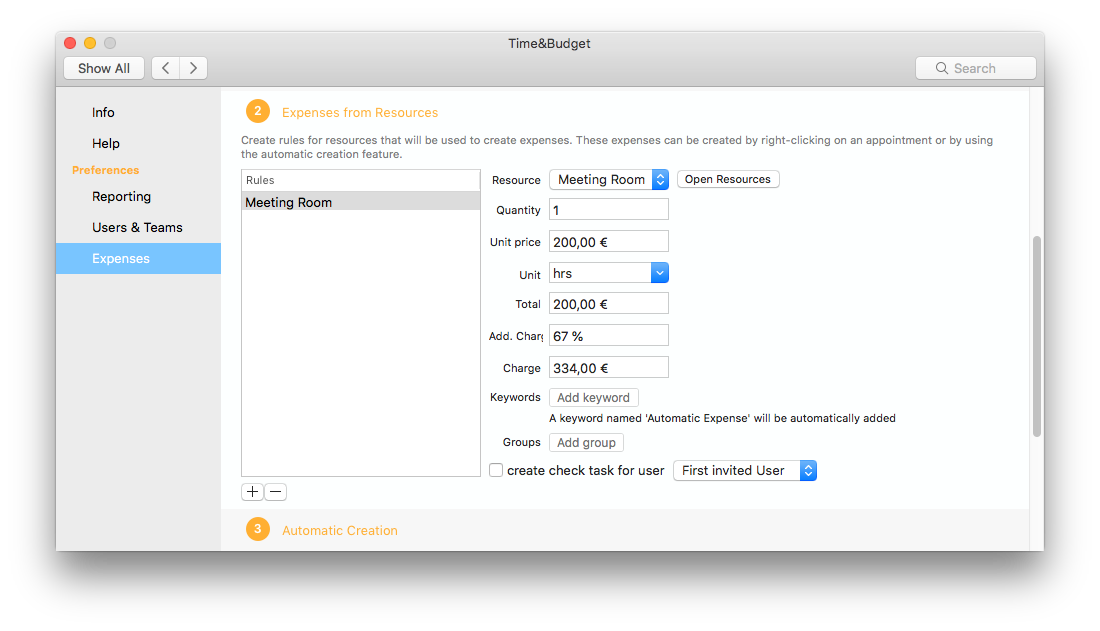1100x631 pixels.
Task: Click the forward navigation arrow
Action: pyautogui.click(x=194, y=68)
